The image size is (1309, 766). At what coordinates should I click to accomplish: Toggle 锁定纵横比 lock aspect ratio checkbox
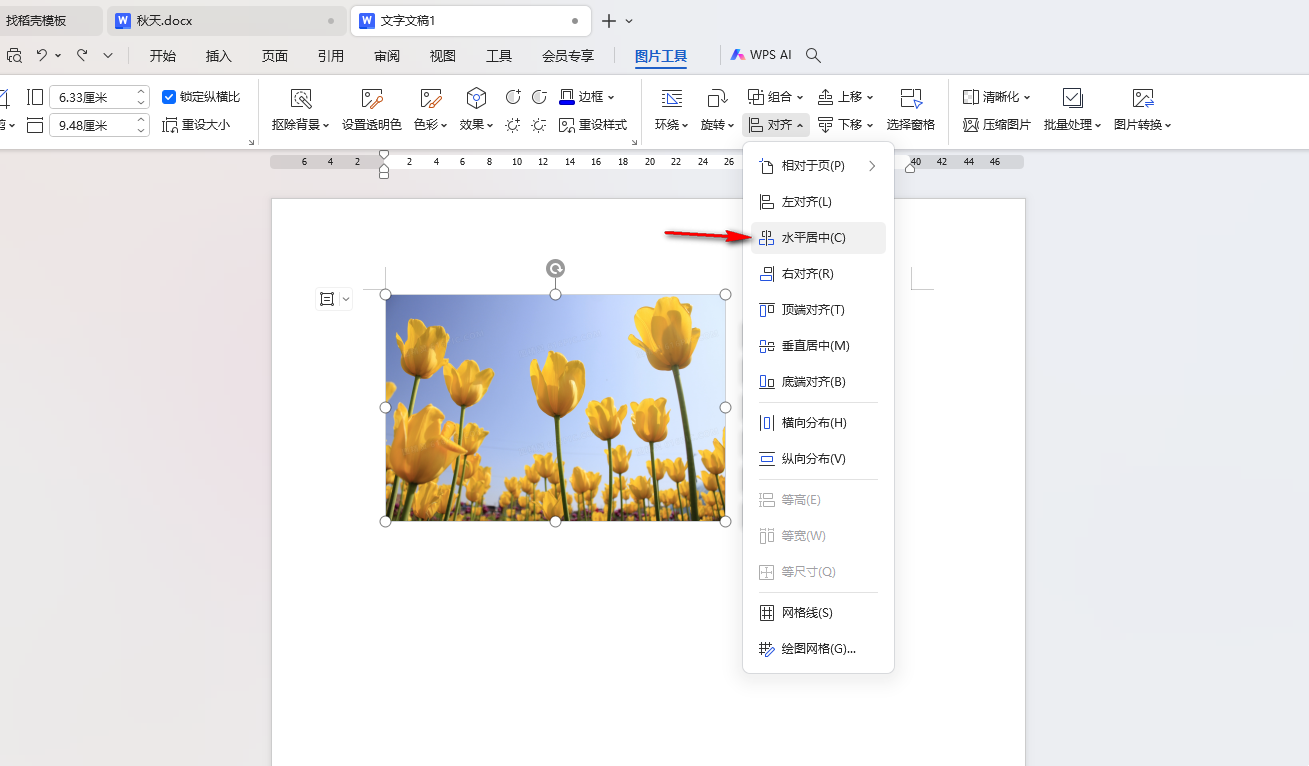169,97
